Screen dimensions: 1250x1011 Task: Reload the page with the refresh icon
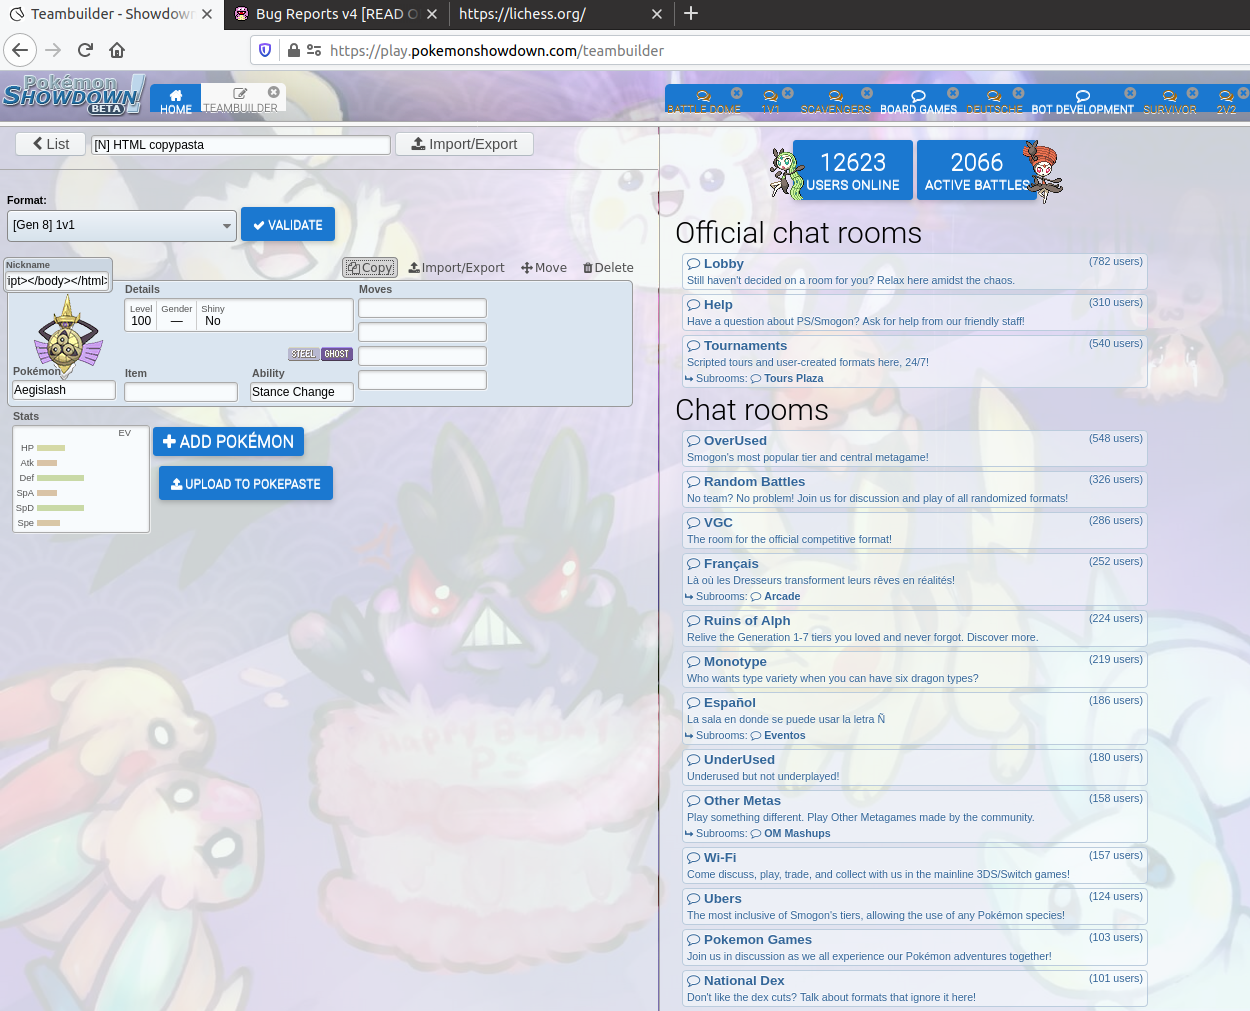[x=85, y=50]
